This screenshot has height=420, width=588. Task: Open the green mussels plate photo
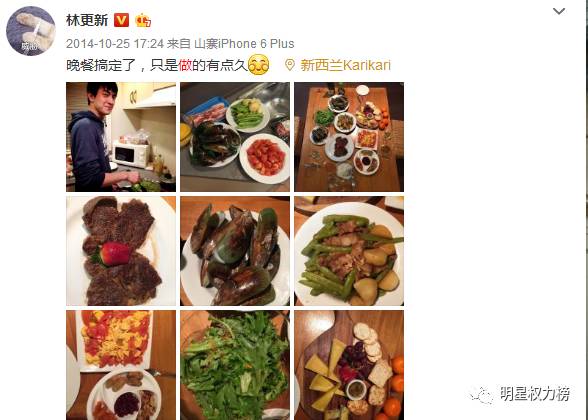click(x=235, y=251)
